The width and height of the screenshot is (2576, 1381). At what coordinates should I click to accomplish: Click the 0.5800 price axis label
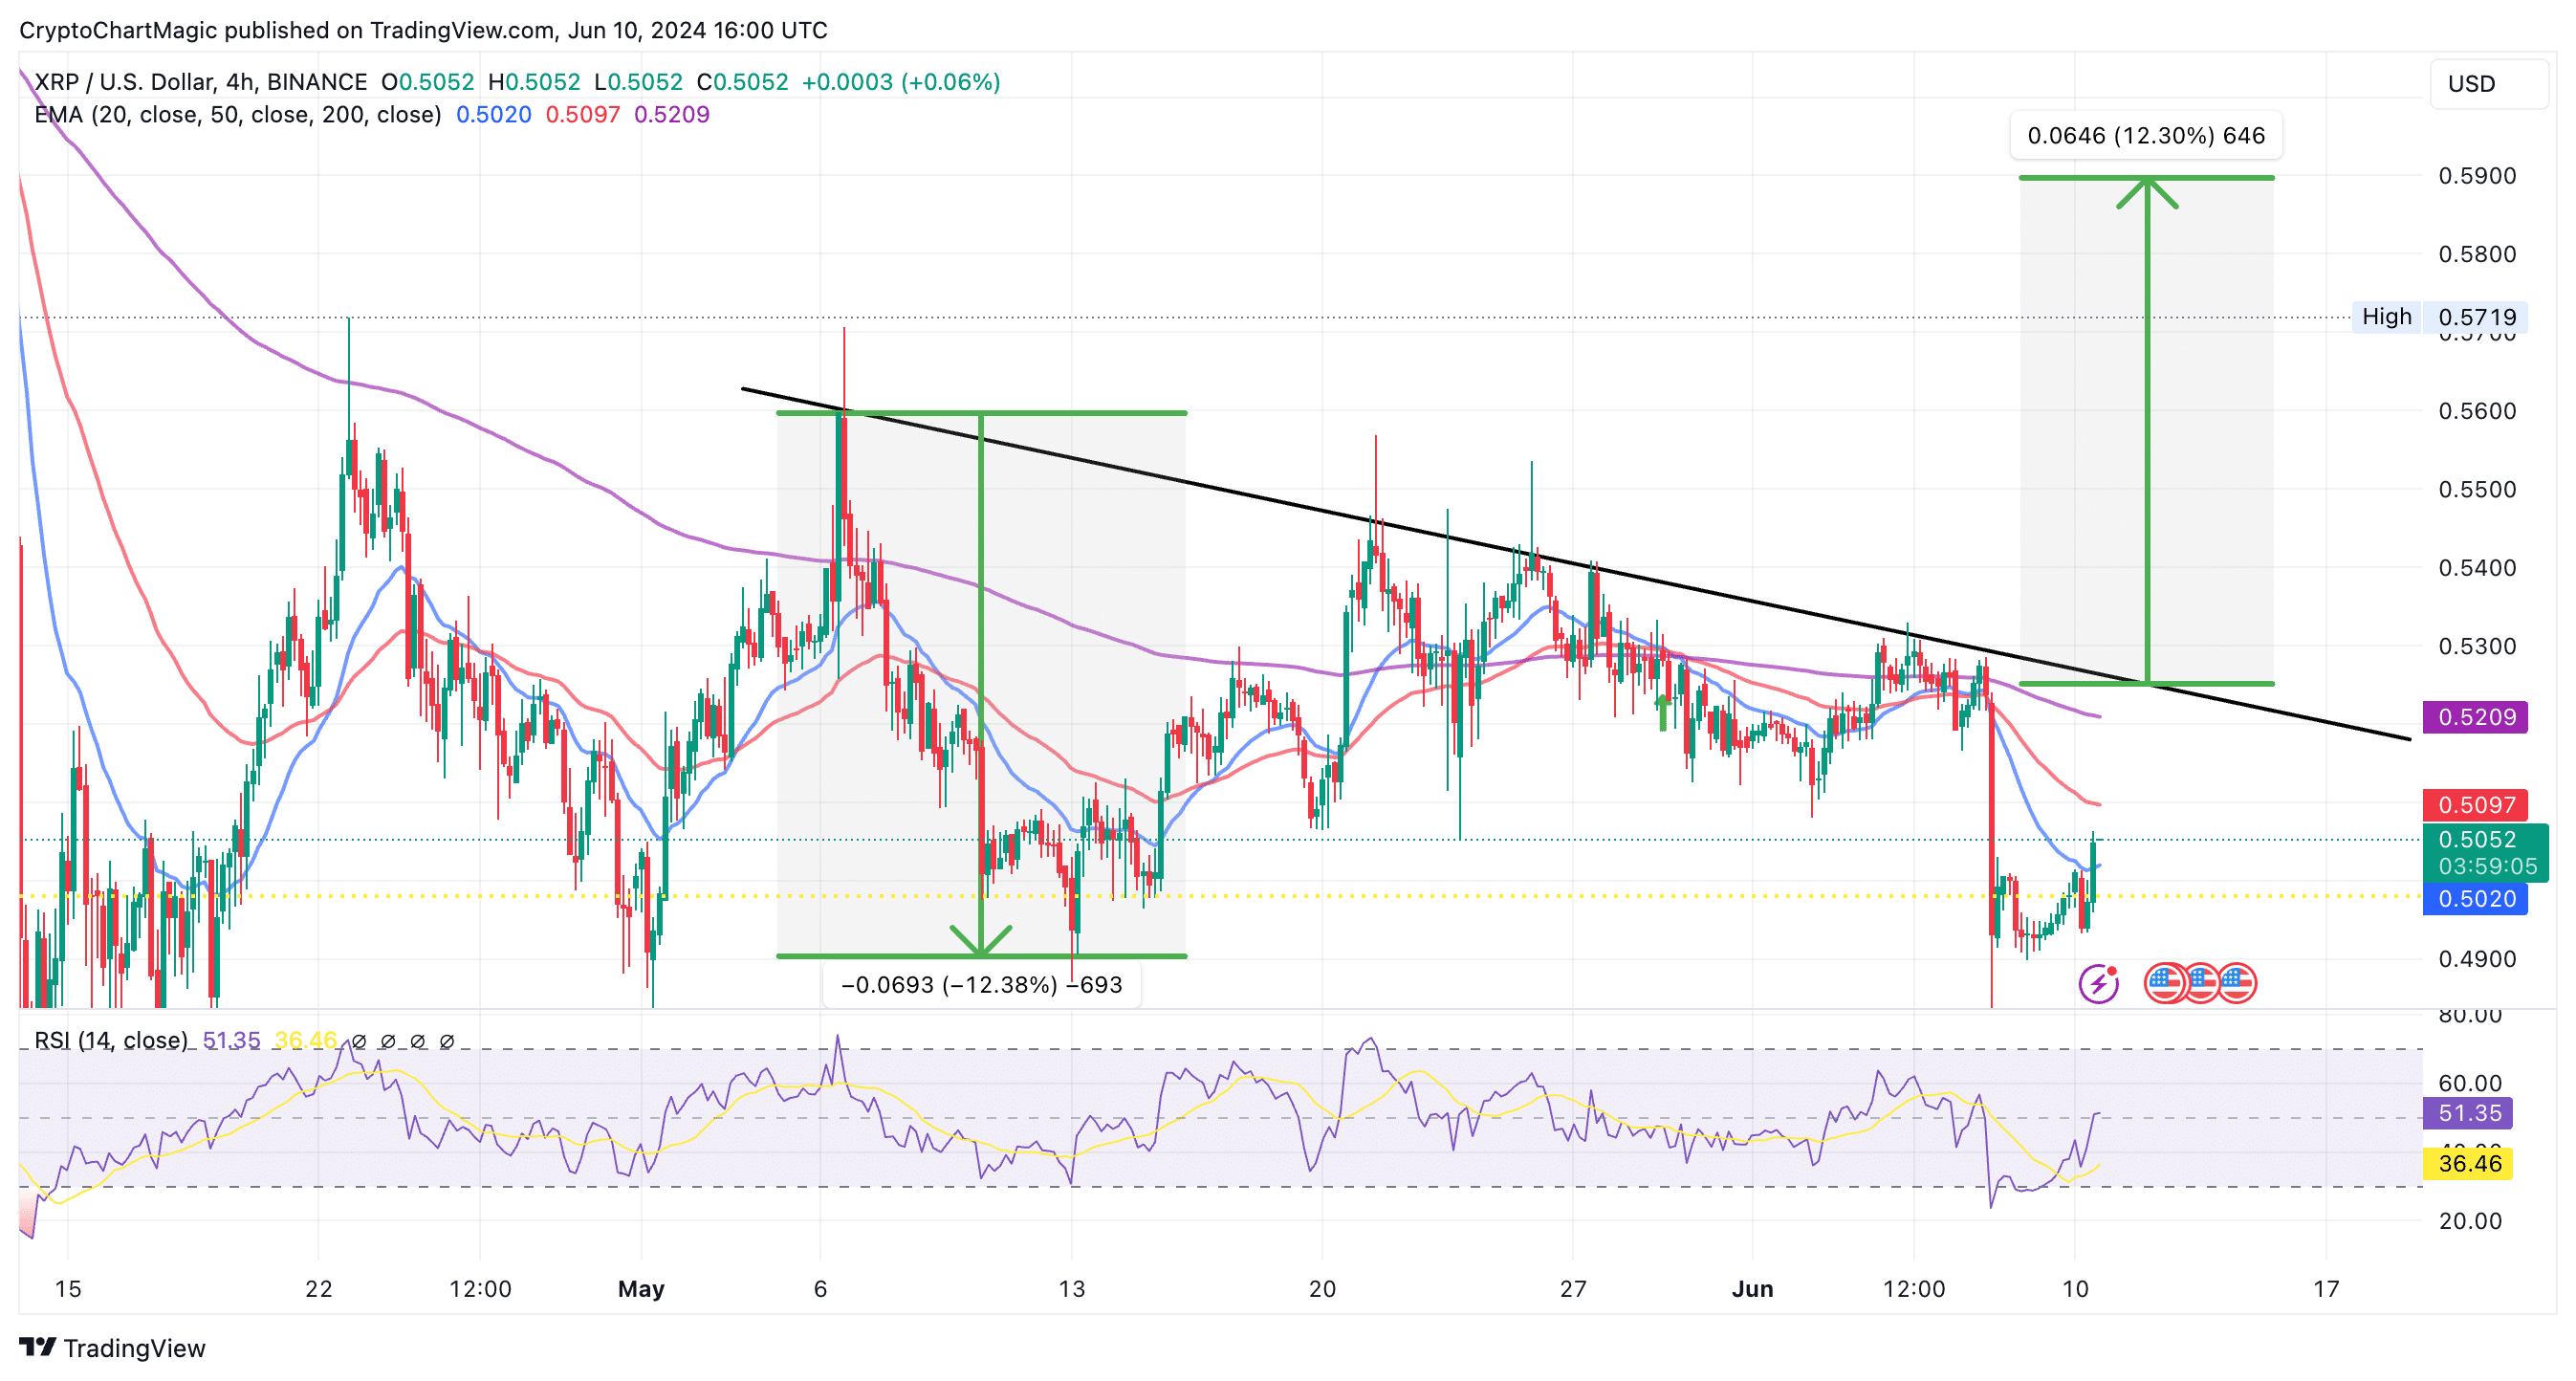tap(2477, 254)
